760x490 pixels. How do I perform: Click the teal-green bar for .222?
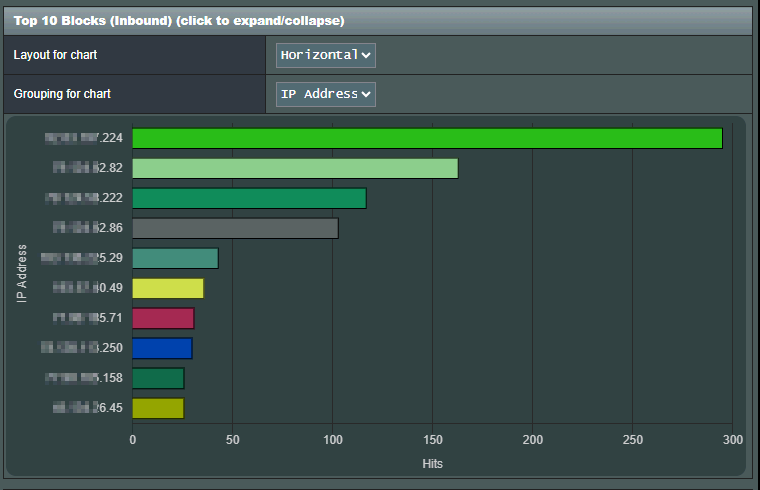tap(249, 199)
